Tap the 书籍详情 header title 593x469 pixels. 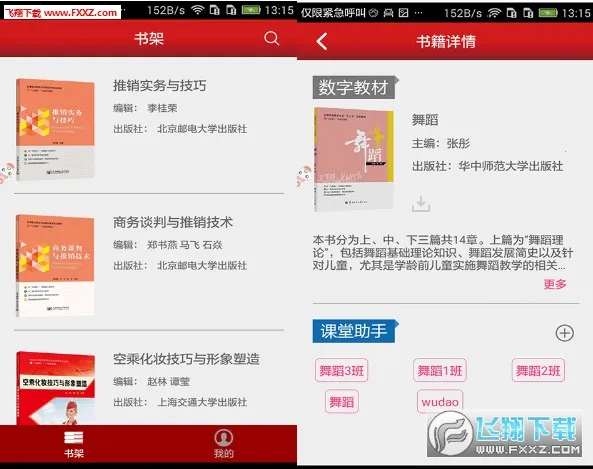[446, 41]
